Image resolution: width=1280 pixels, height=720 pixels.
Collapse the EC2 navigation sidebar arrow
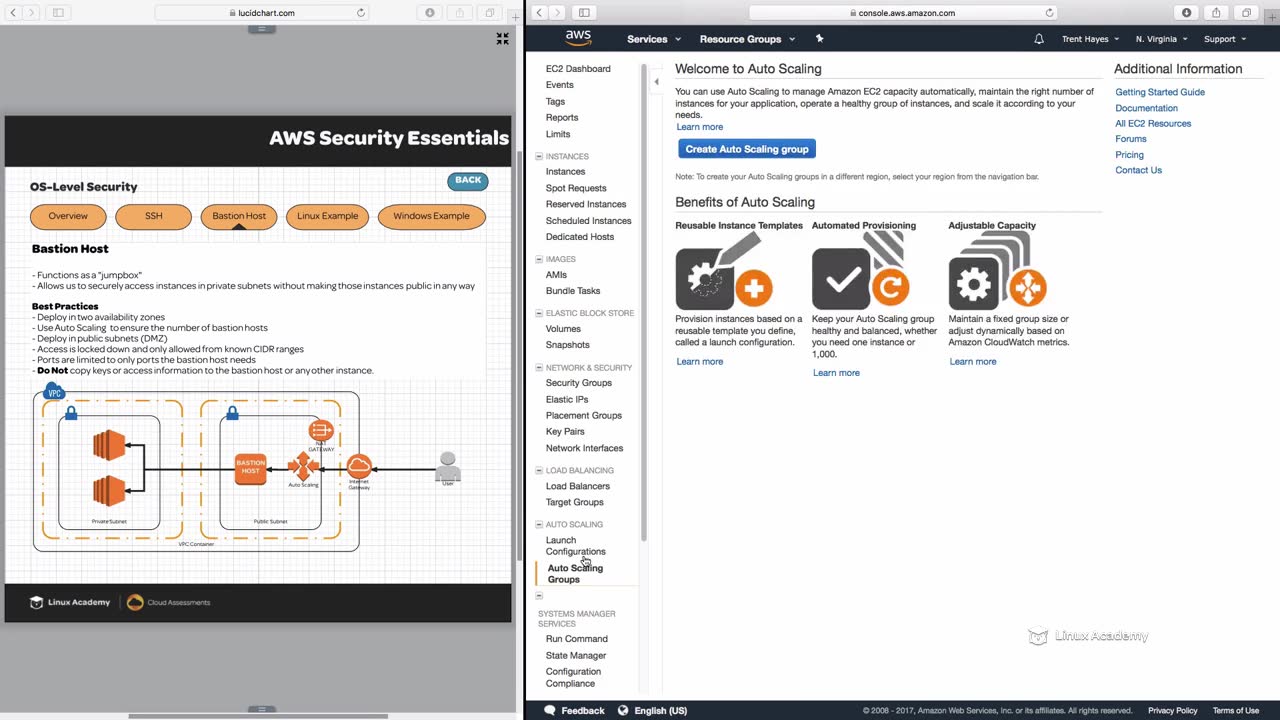(x=656, y=82)
